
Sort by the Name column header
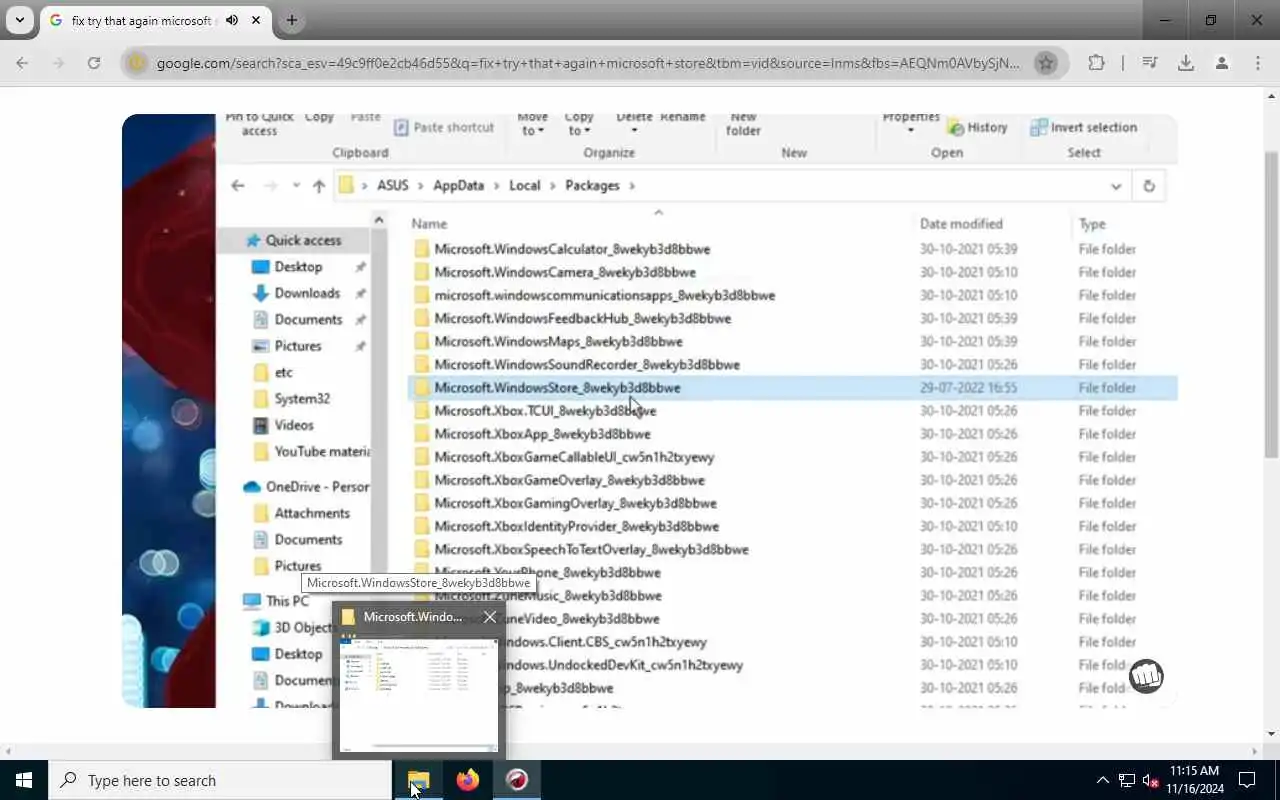pos(429,224)
